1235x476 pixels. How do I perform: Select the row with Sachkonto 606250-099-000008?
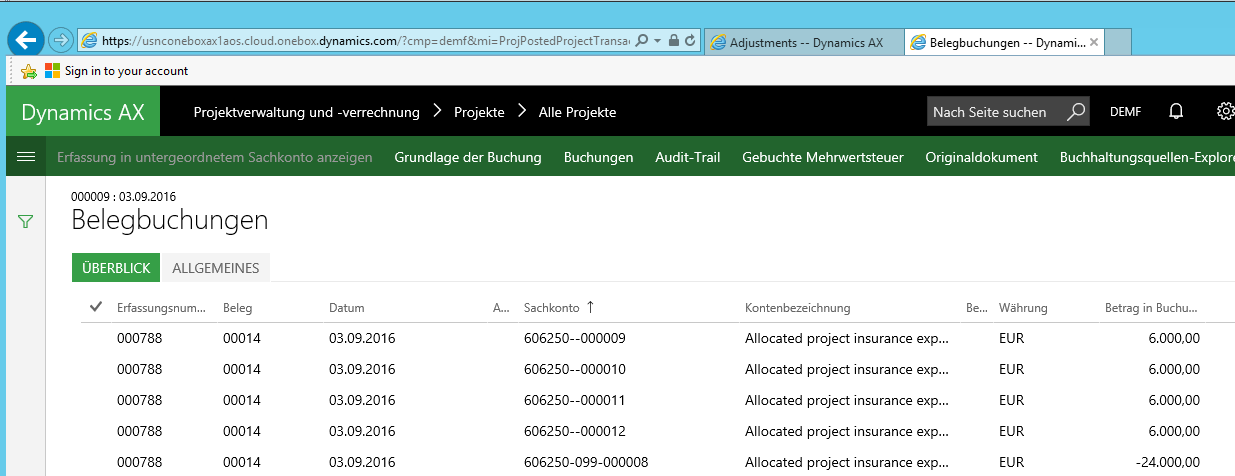click(x=586, y=462)
